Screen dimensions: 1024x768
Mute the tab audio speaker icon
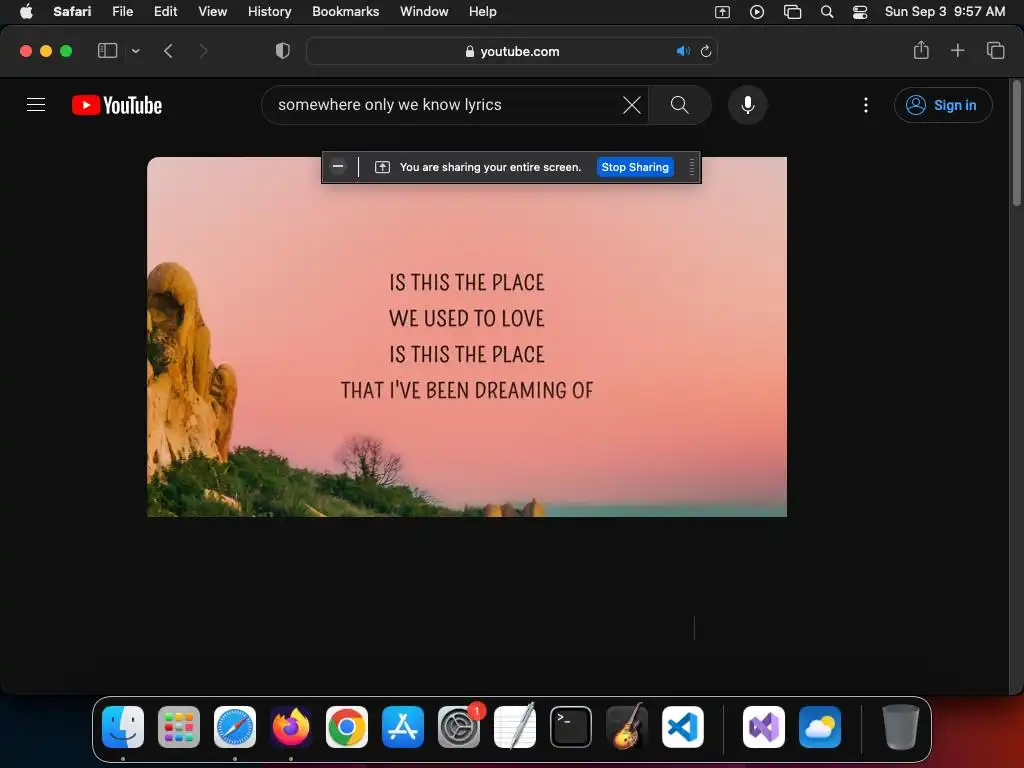683,51
